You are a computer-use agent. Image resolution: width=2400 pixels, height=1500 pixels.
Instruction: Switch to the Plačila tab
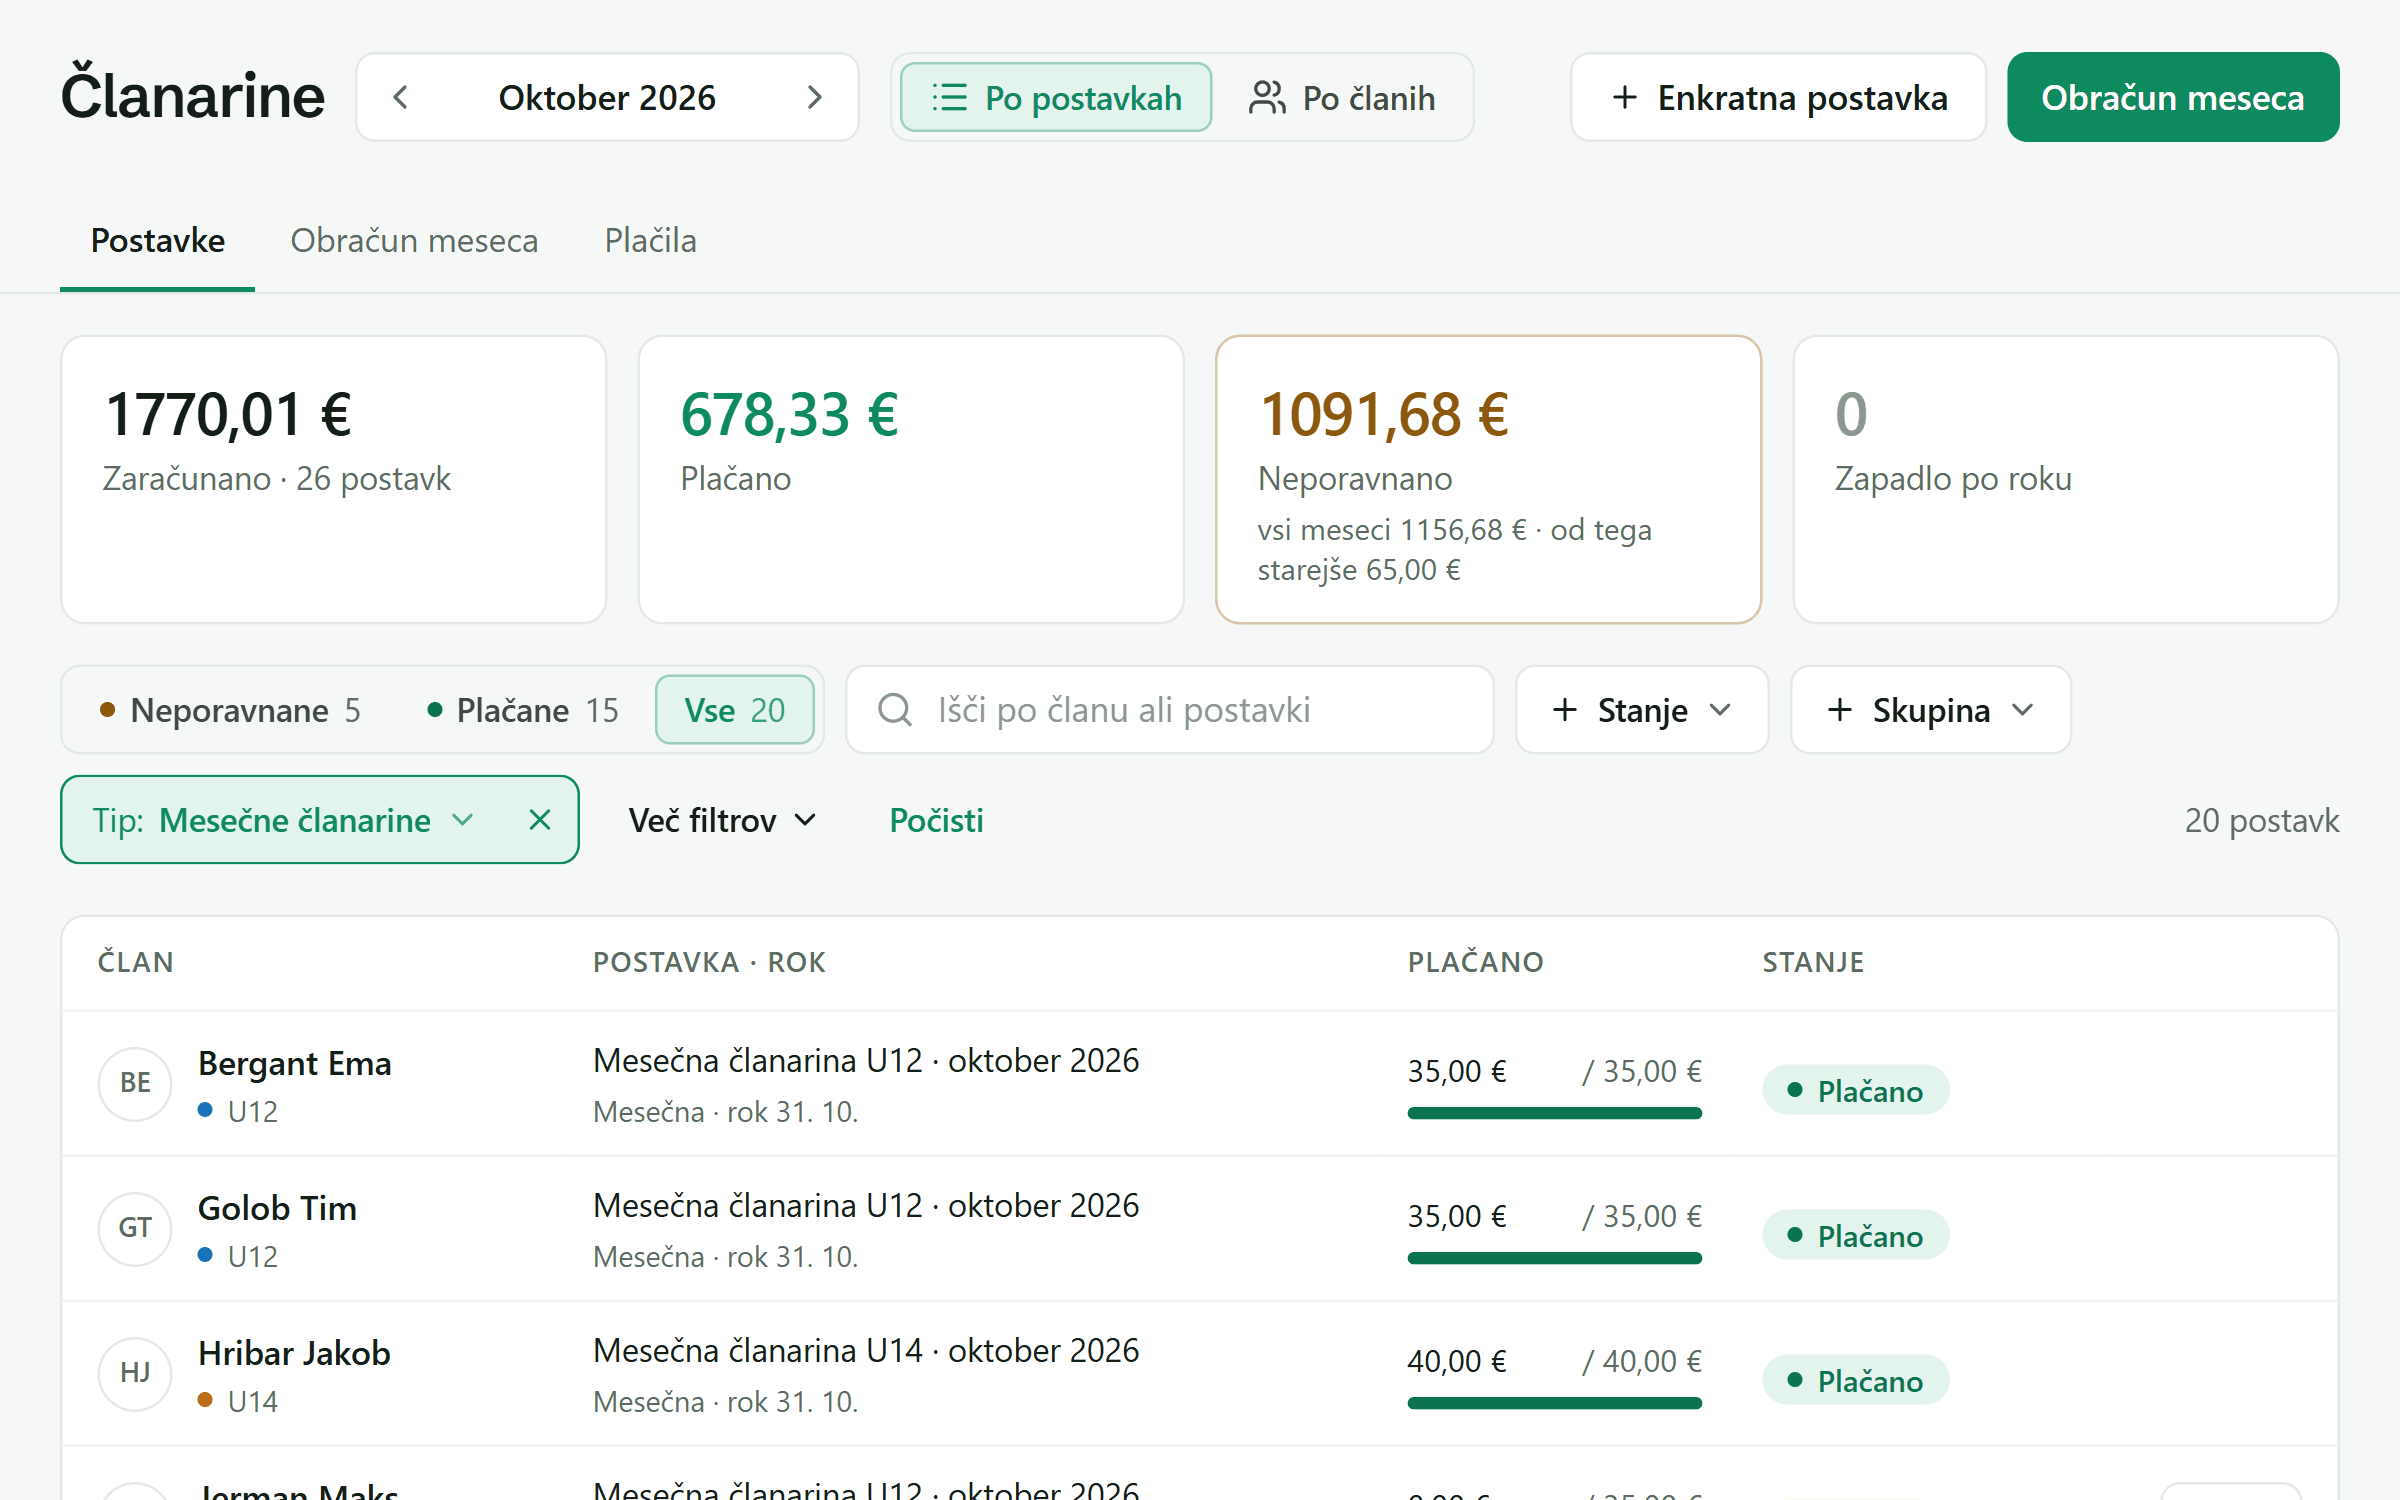(x=650, y=241)
